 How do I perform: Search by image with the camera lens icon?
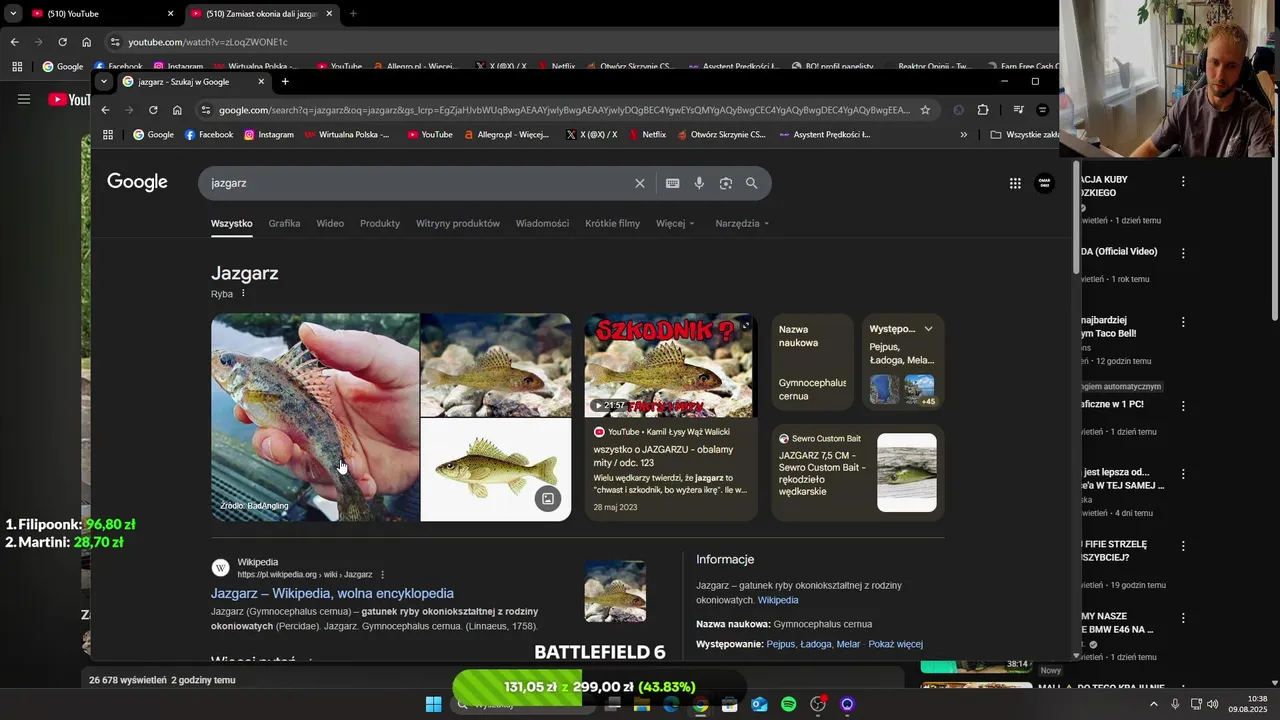[726, 183]
